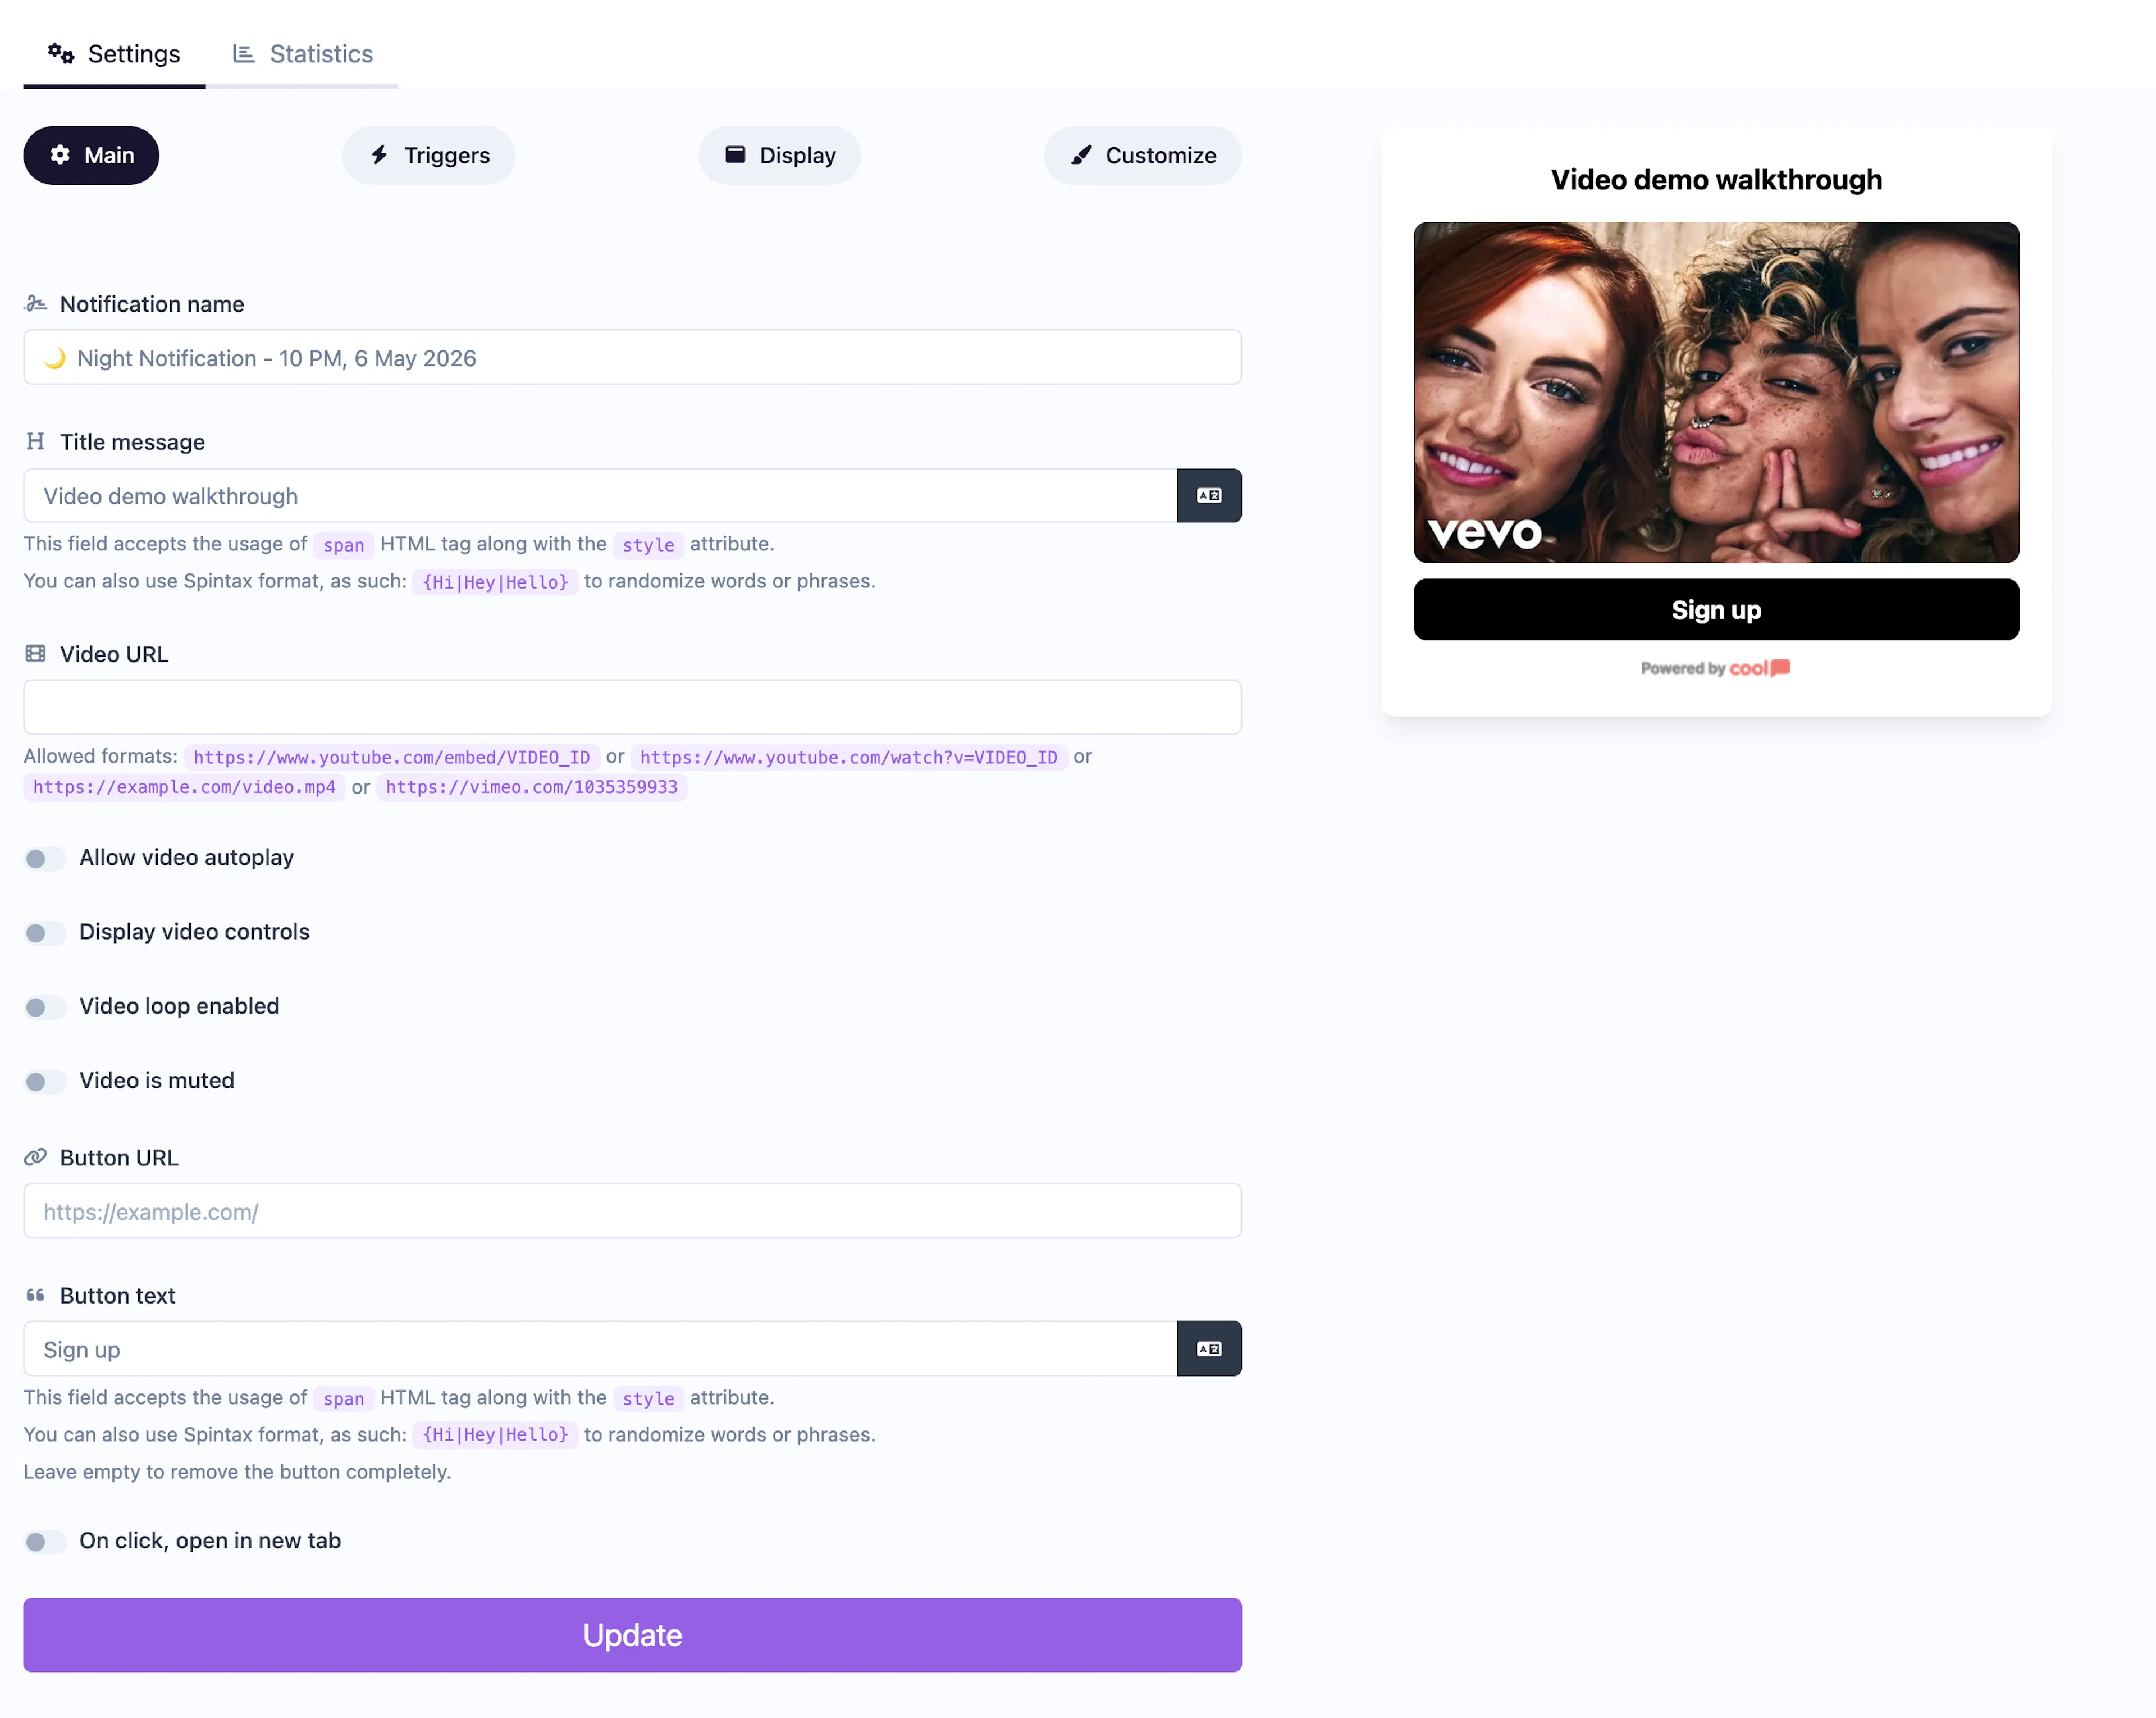Viewport: 2156px width, 1718px height.
Task: Click the youtube.com/watch?v=VIDEO_ID format example
Action: click(x=849, y=757)
